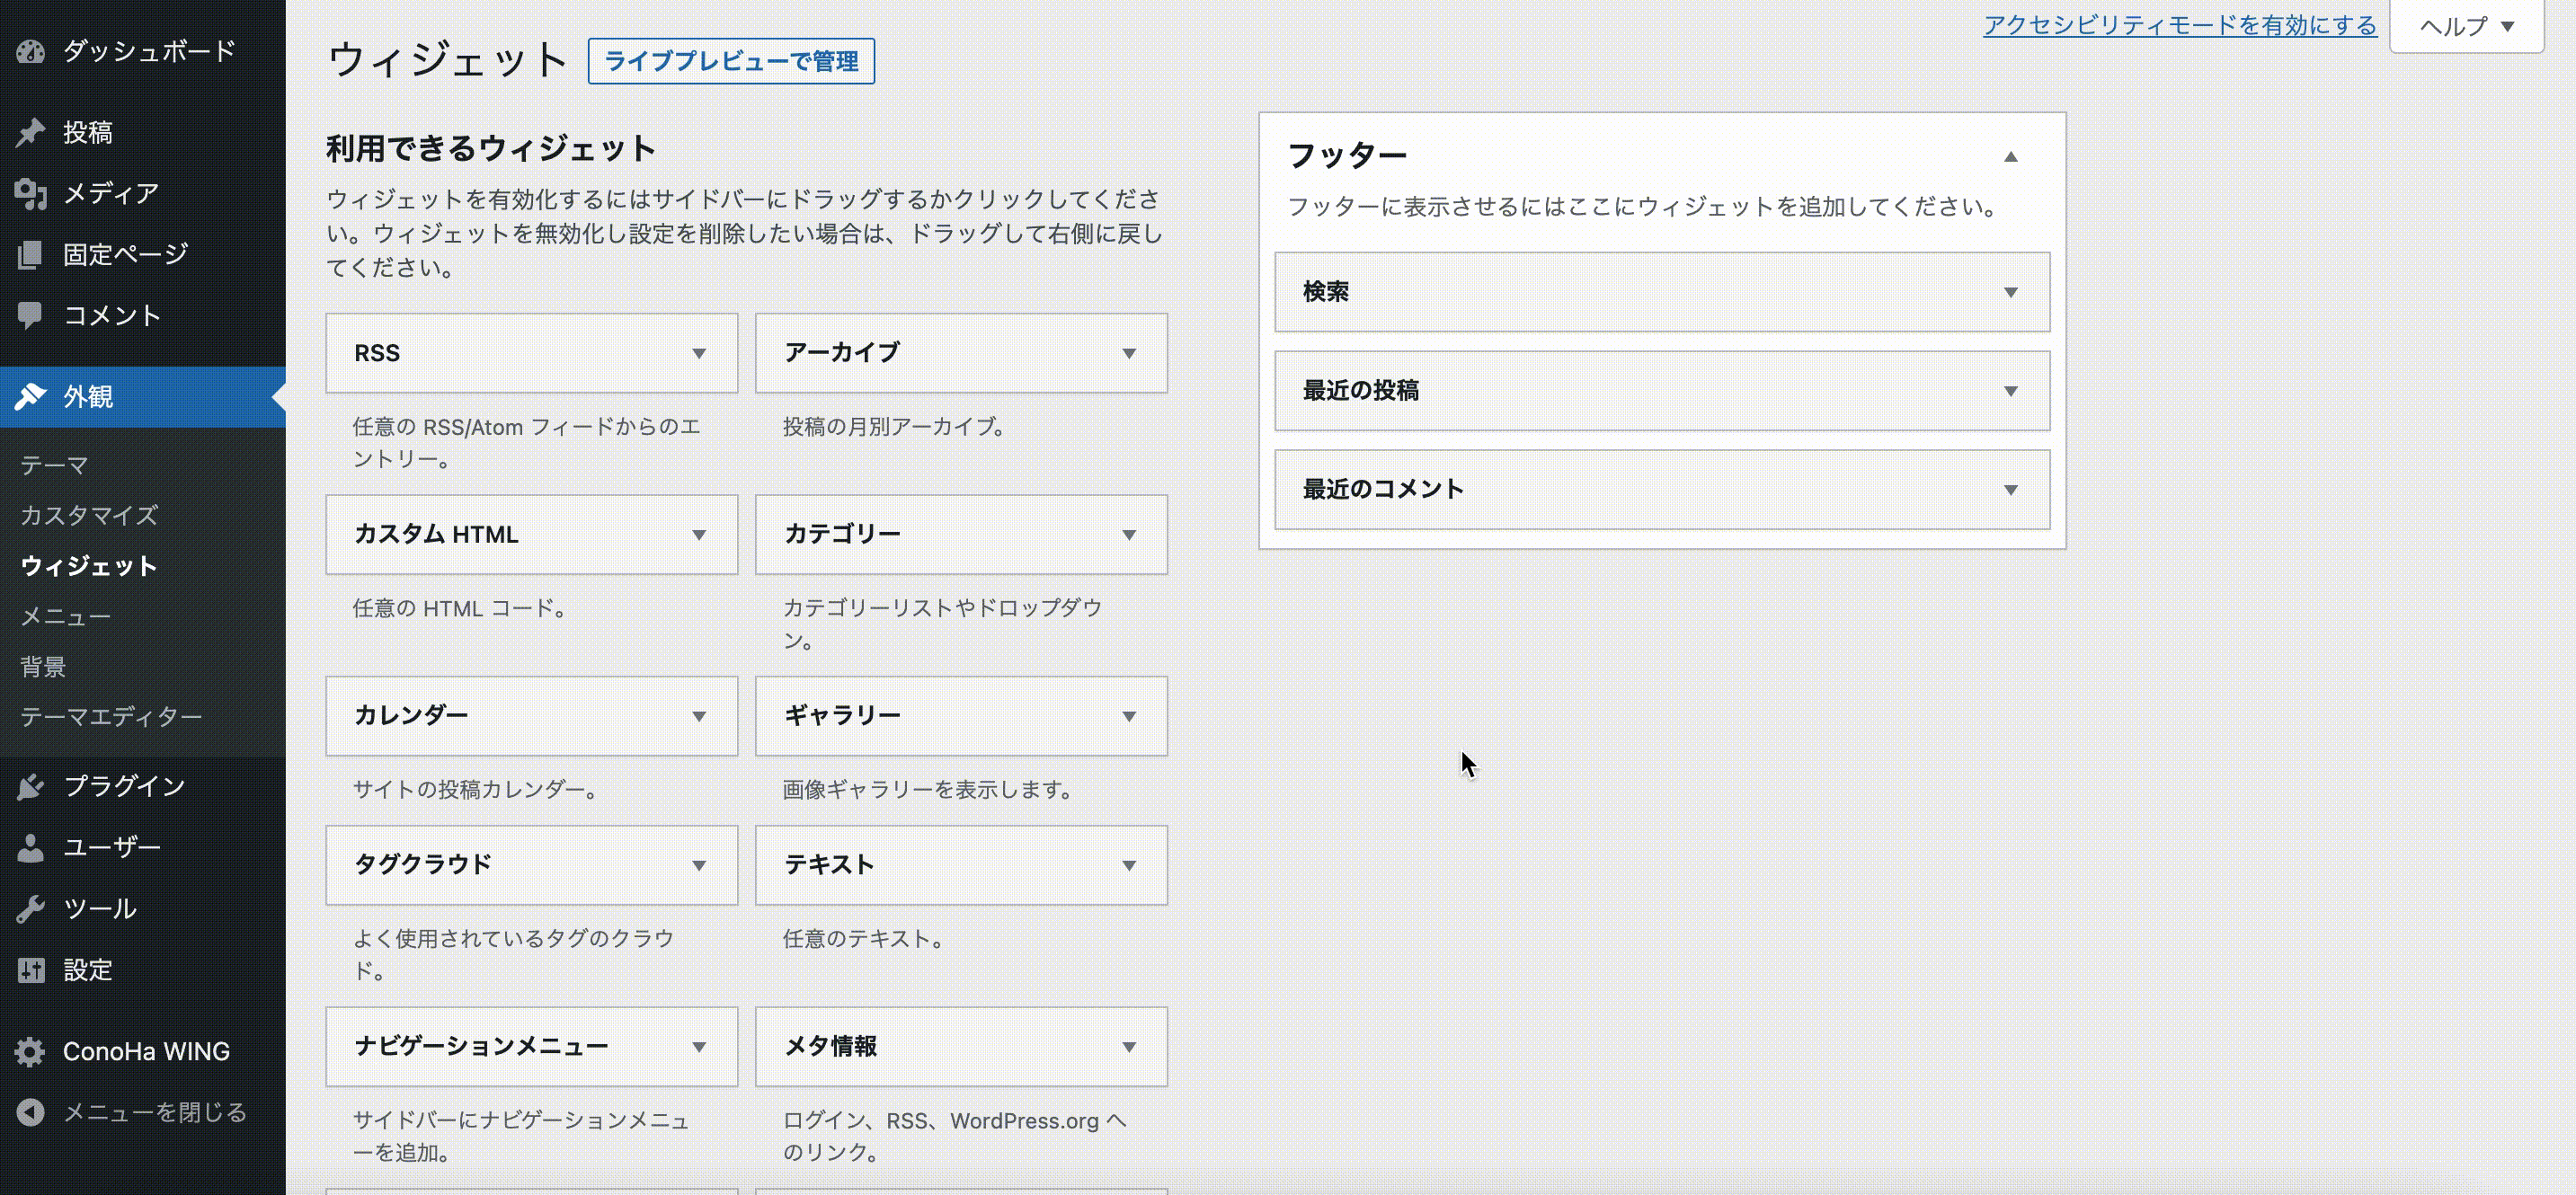Click the Posts pushpin icon
This screenshot has width=2576, height=1195.
tap(31, 132)
